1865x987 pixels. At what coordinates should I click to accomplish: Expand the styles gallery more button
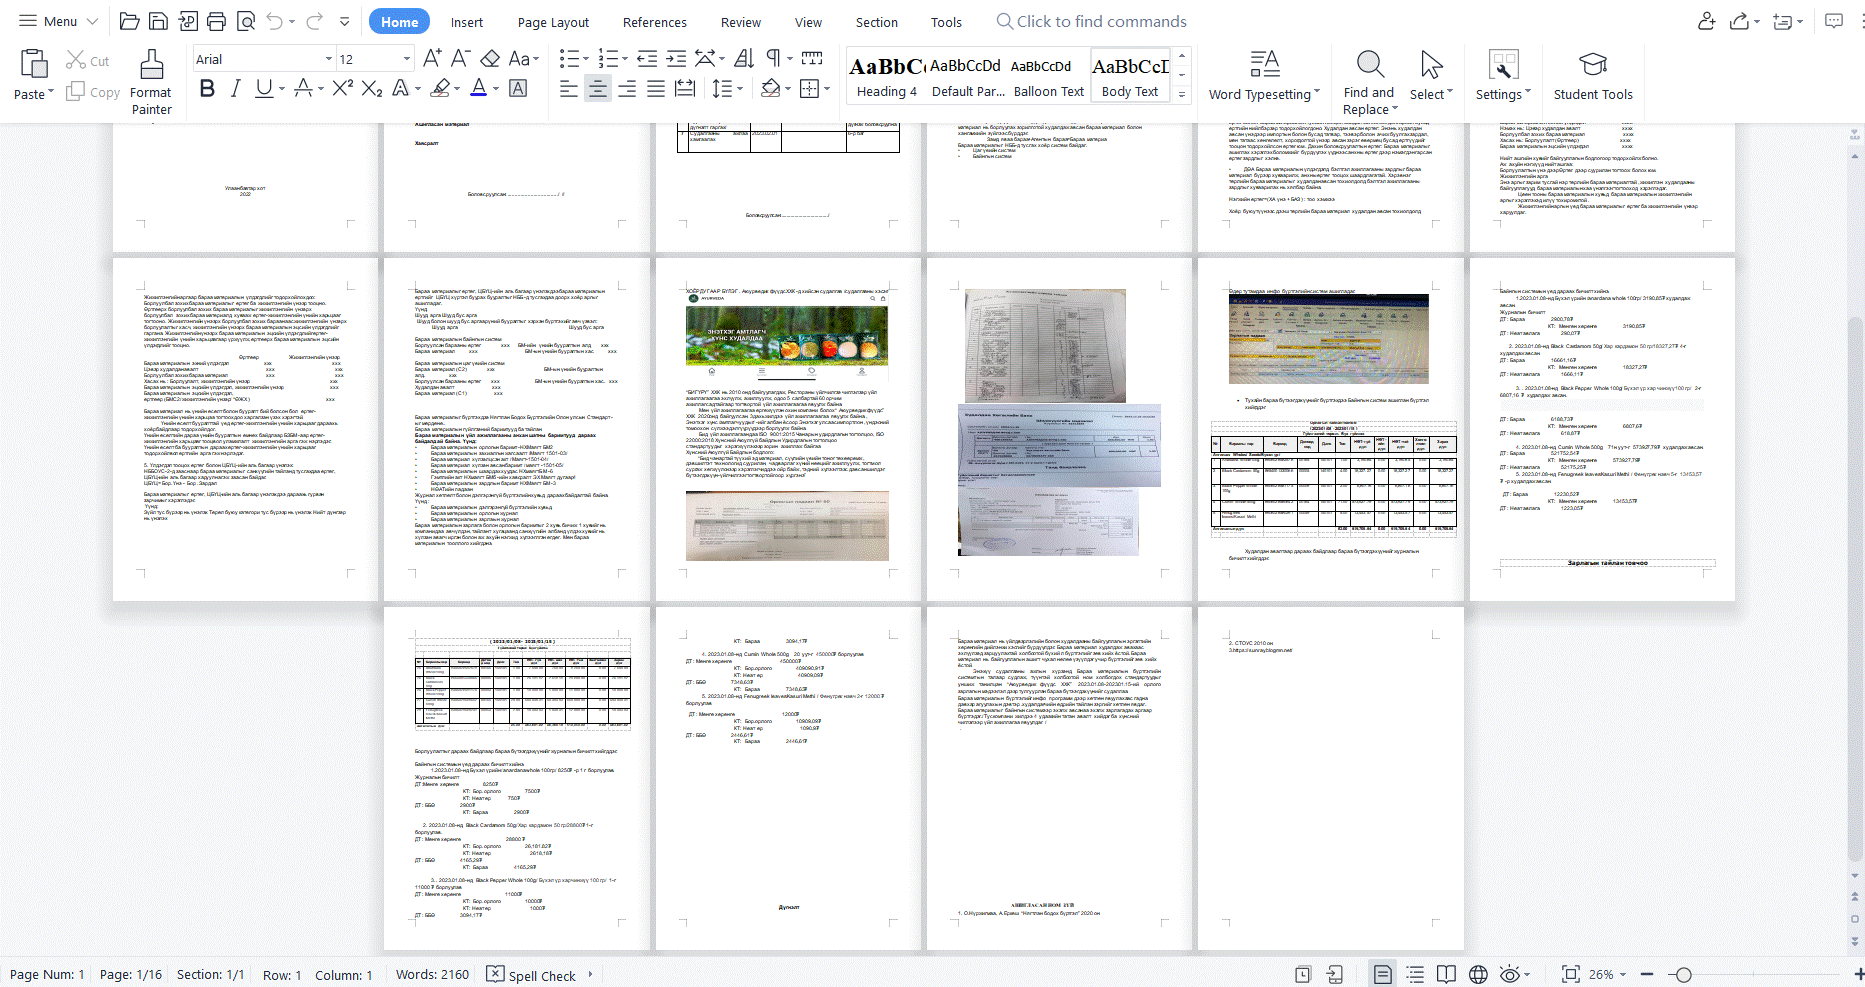[x=1182, y=95]
